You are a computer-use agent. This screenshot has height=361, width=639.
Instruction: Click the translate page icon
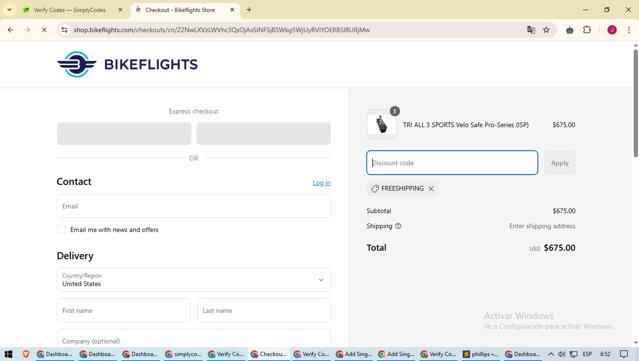pyautogui.click(x=531, y=30)
